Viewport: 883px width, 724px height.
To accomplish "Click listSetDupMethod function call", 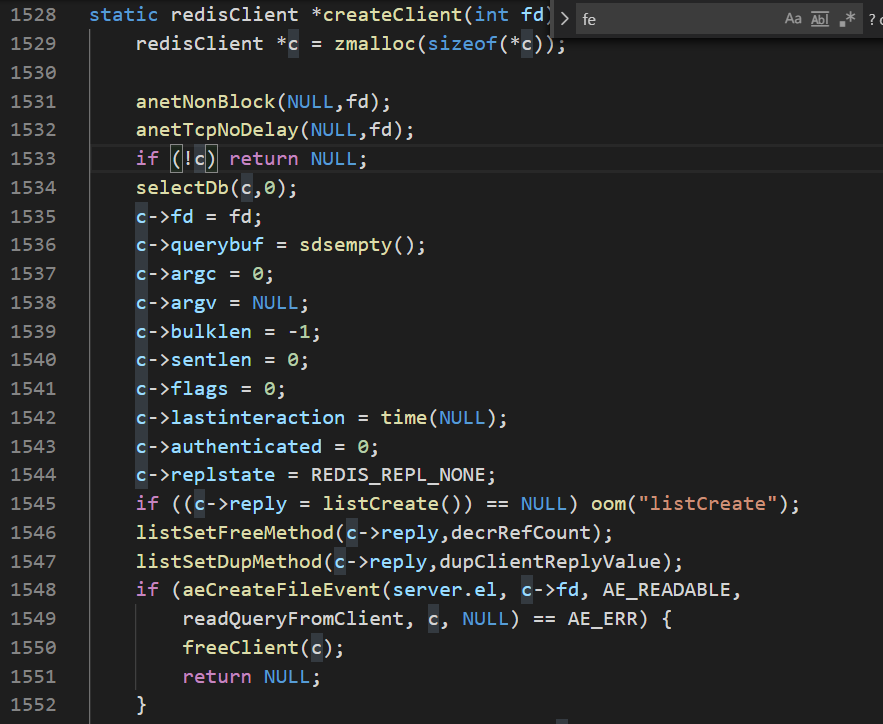I will [x=229, y=562].
